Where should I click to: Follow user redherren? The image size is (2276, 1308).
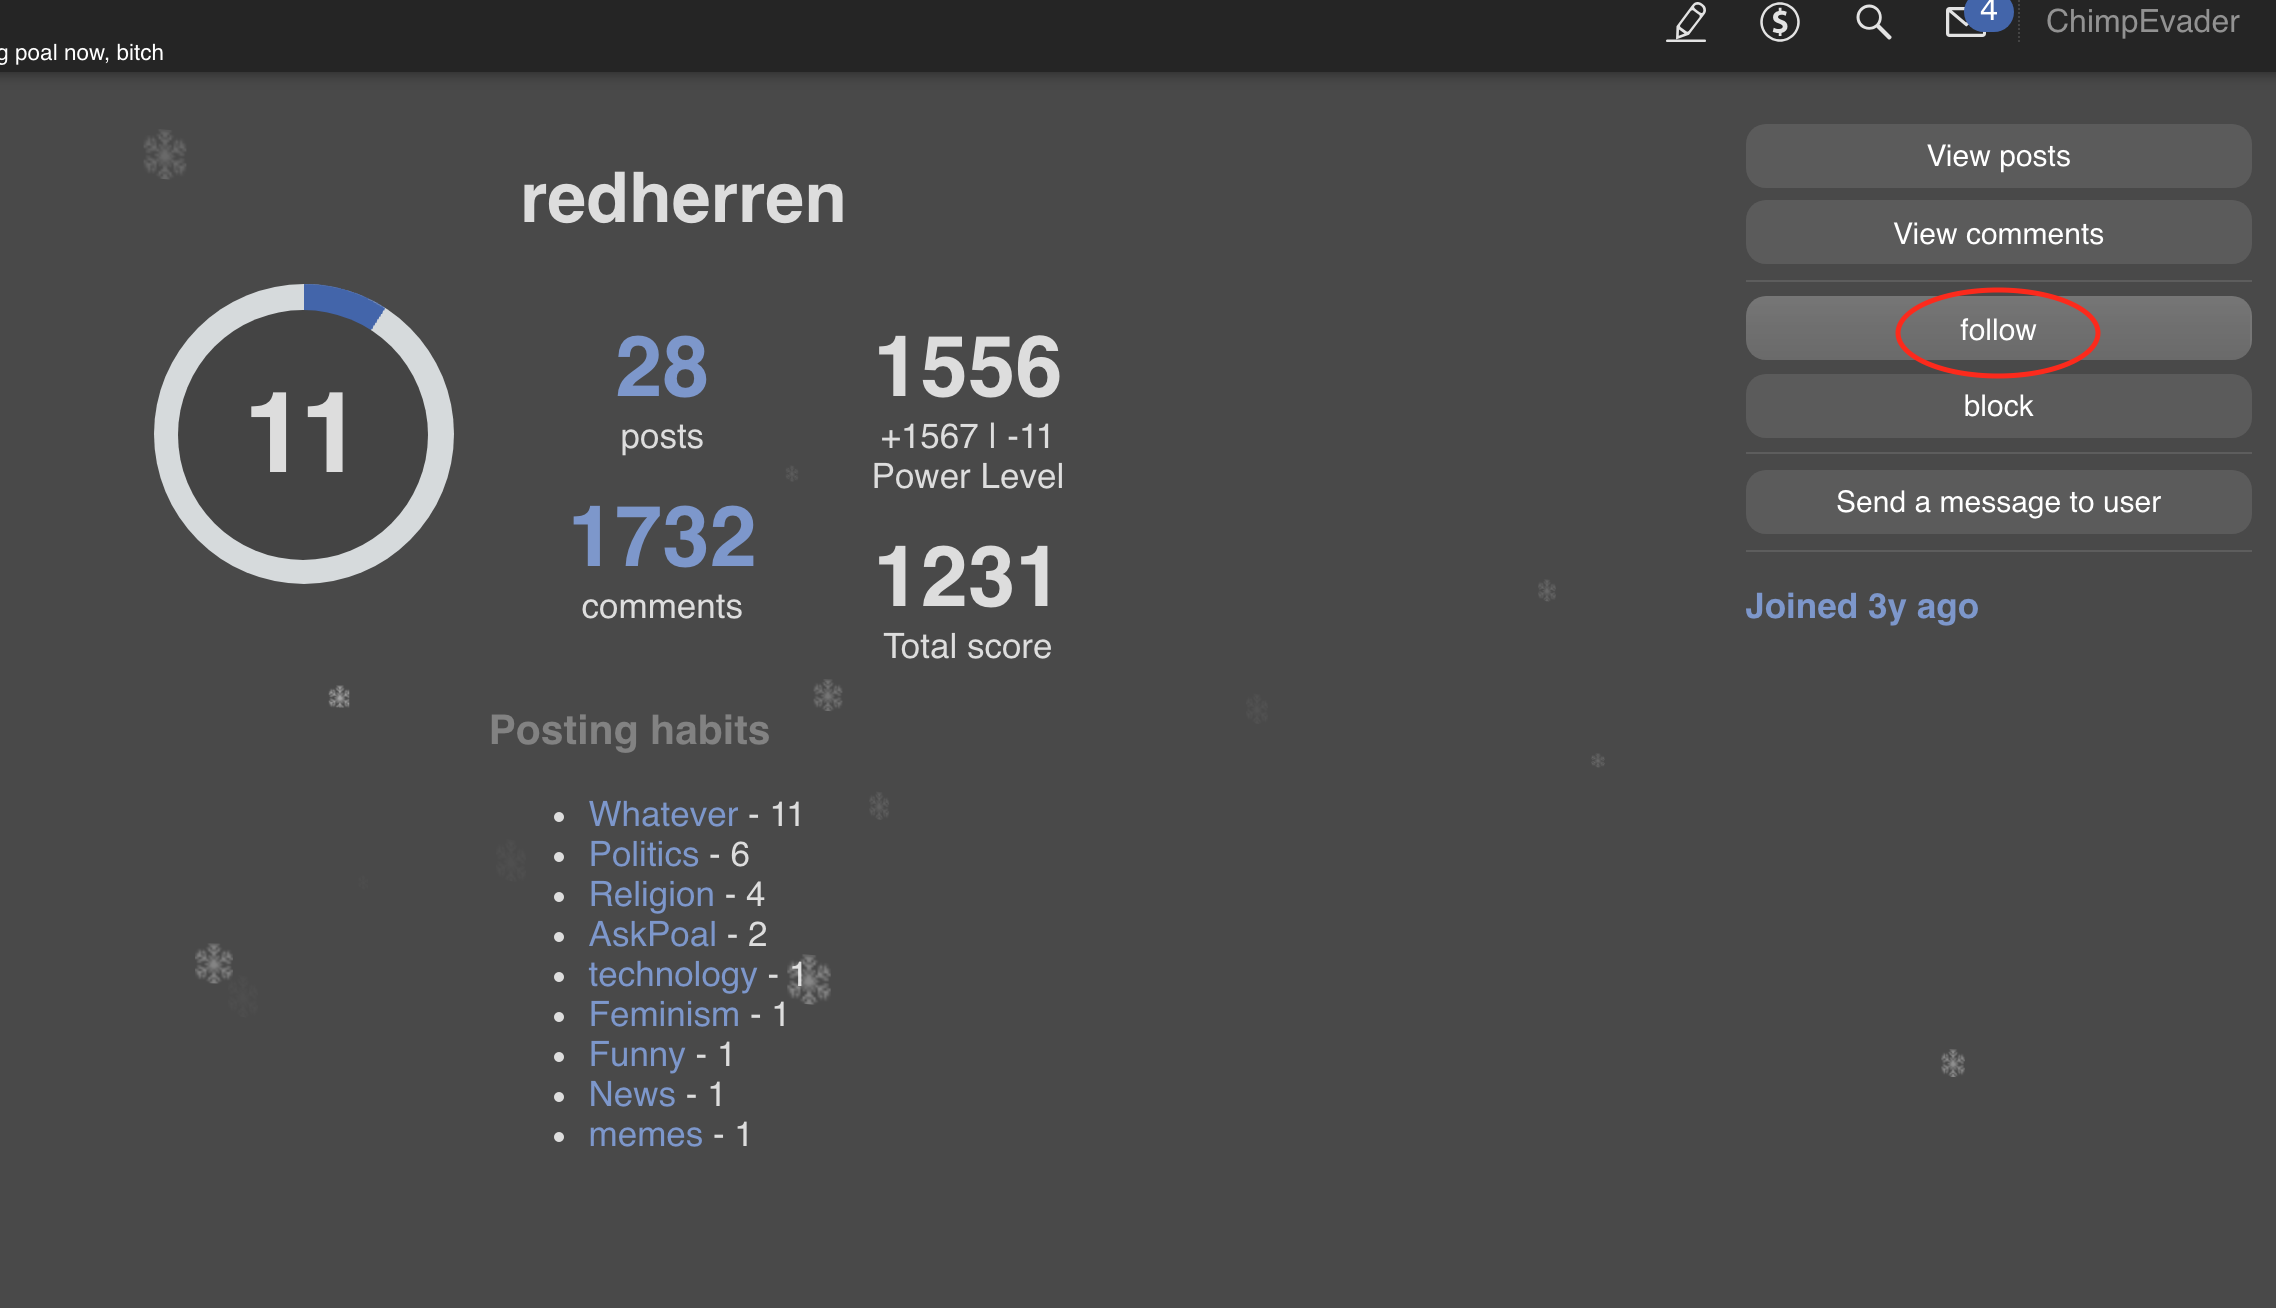click(x=1997, y=330)
